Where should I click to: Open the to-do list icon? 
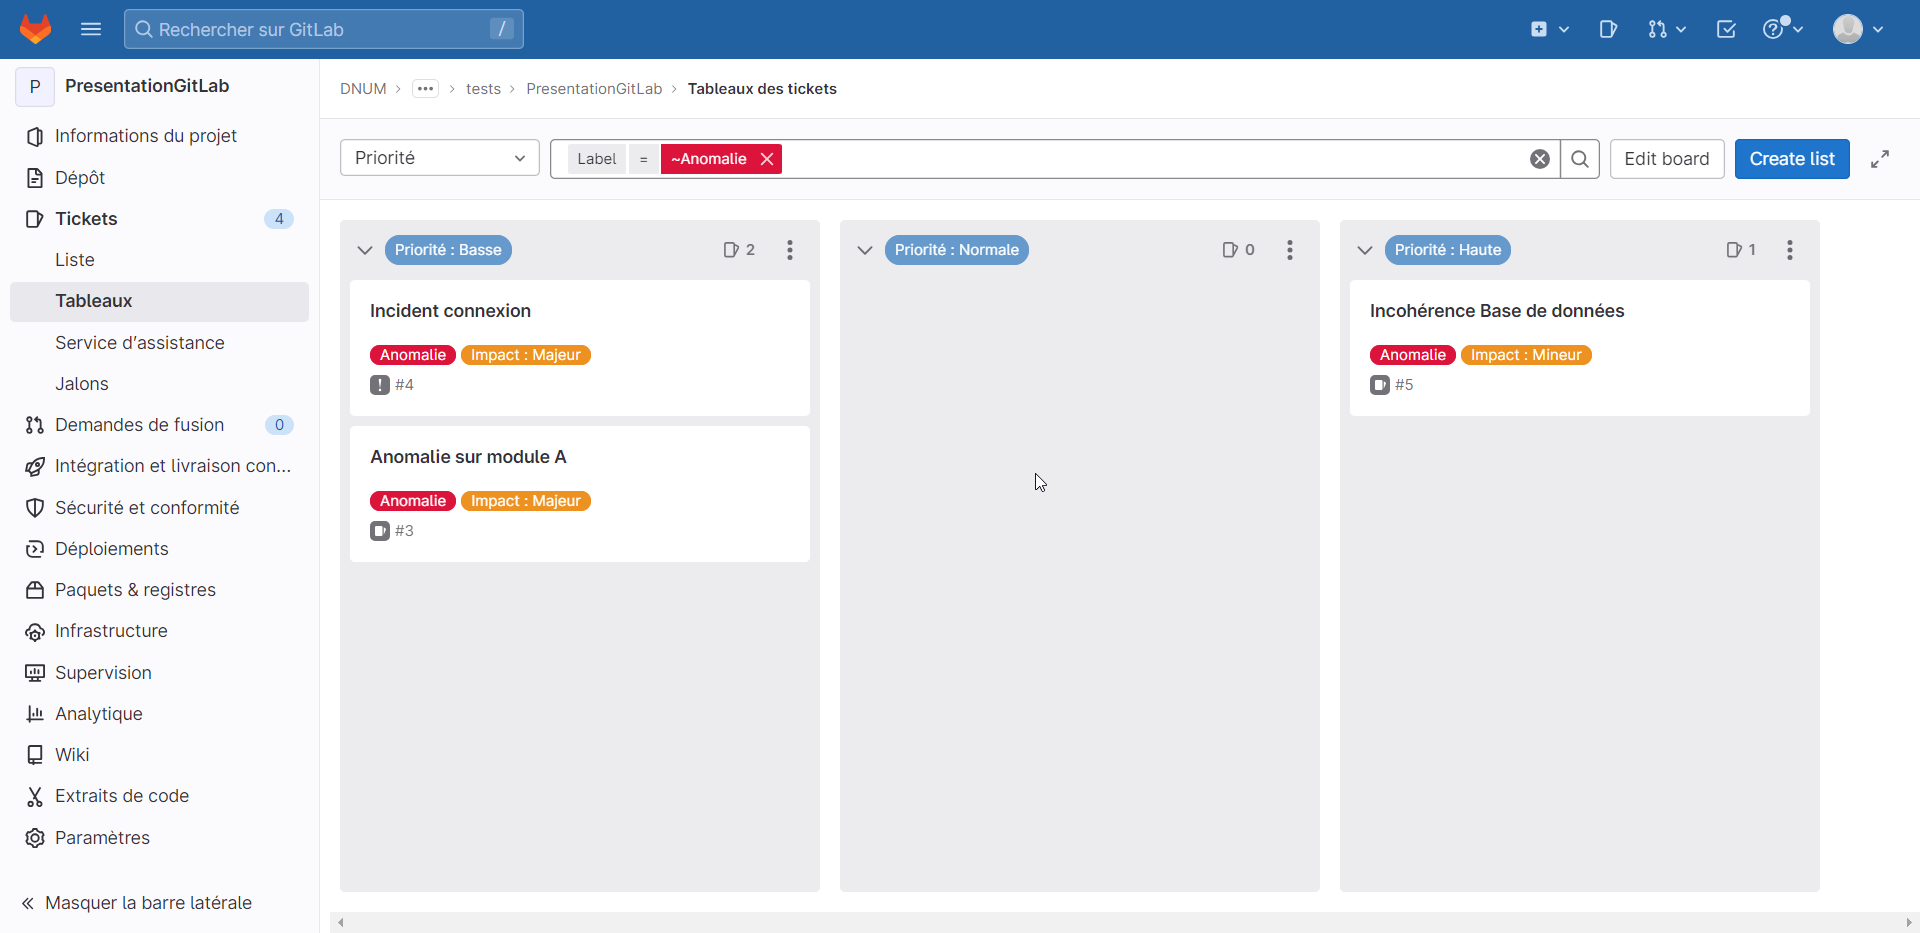point(1726,29)
